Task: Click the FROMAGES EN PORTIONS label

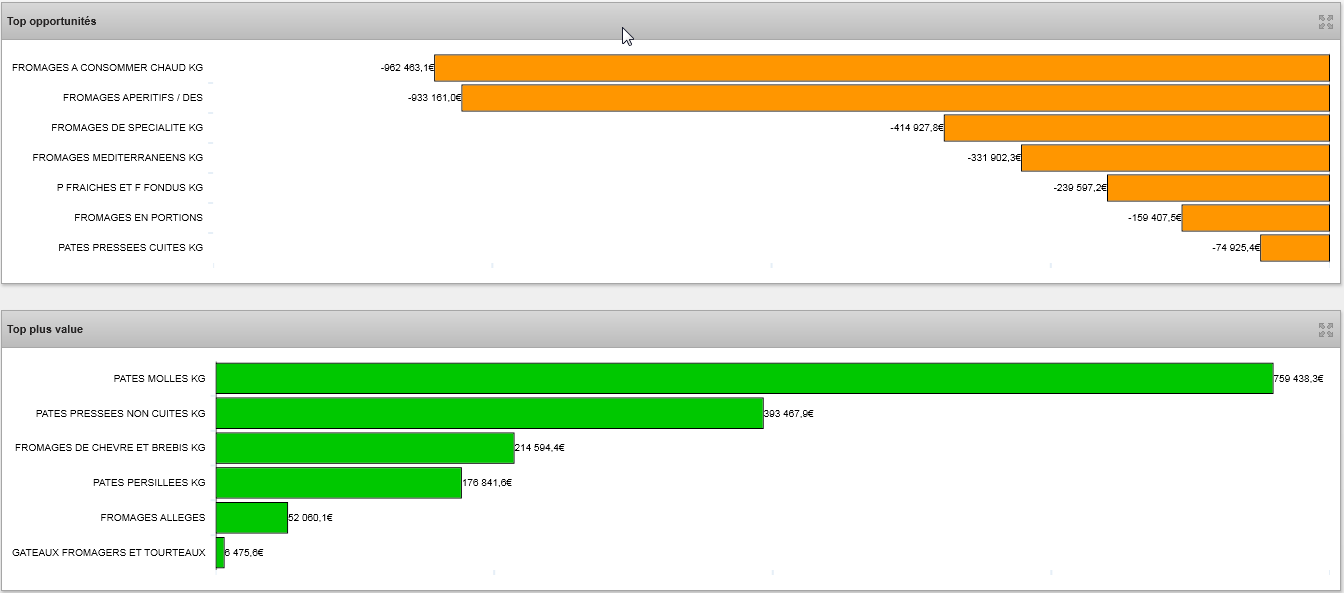Action: (x=138, y=218)
